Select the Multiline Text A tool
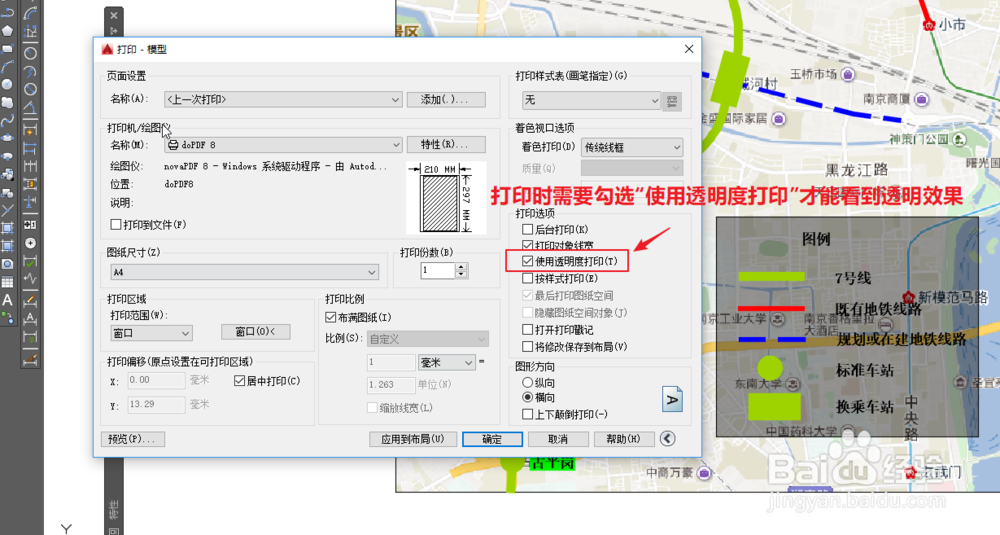 point(7,299)
